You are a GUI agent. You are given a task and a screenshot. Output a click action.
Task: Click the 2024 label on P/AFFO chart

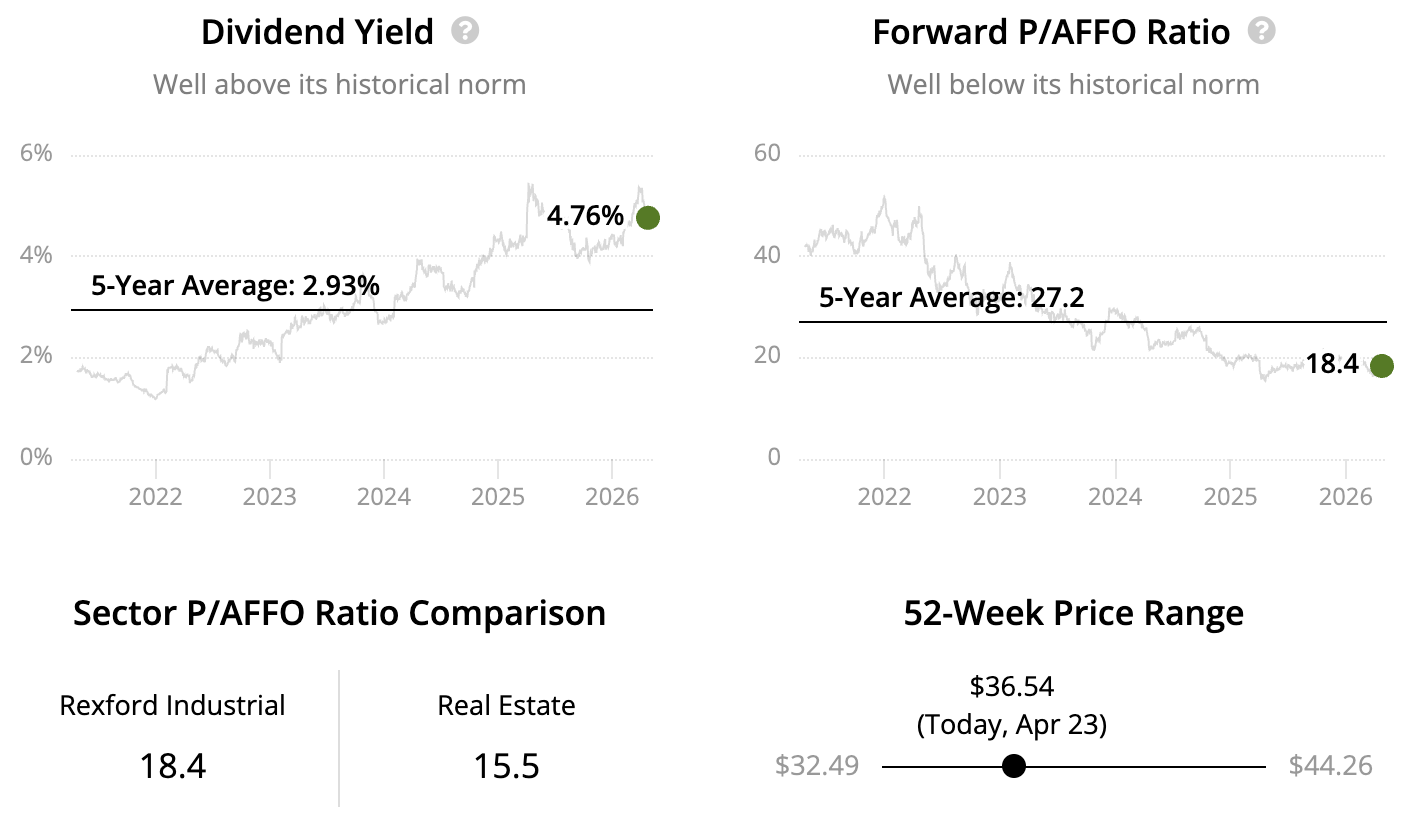1114,497
